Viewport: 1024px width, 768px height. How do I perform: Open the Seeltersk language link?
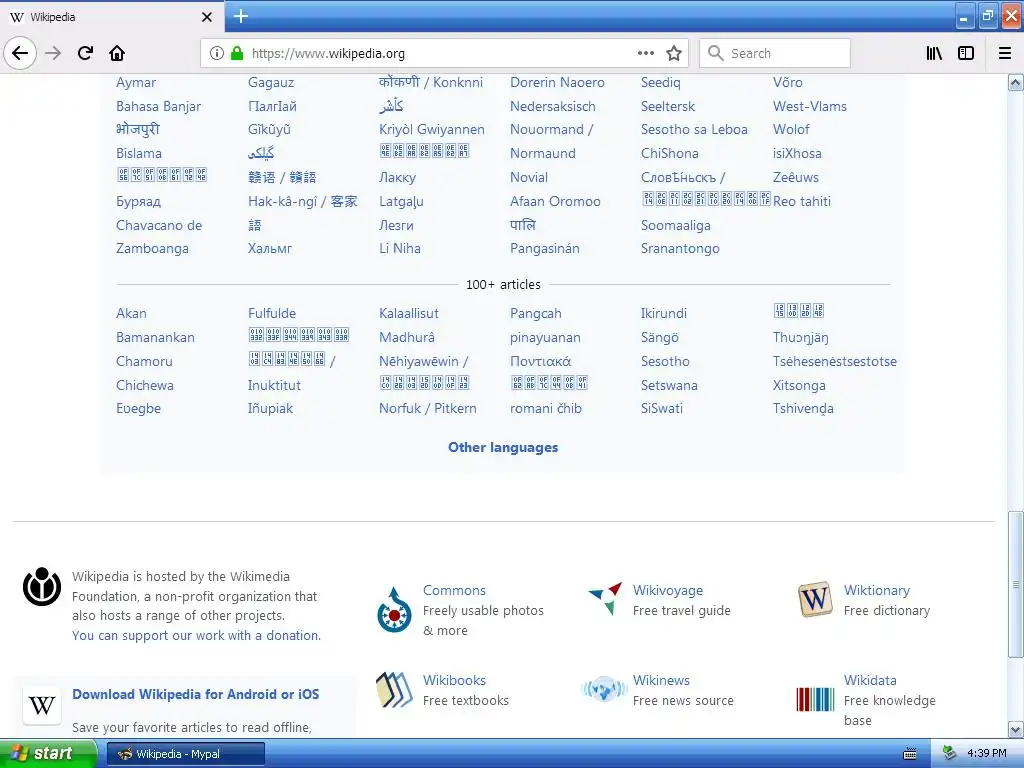click(667, 106)
